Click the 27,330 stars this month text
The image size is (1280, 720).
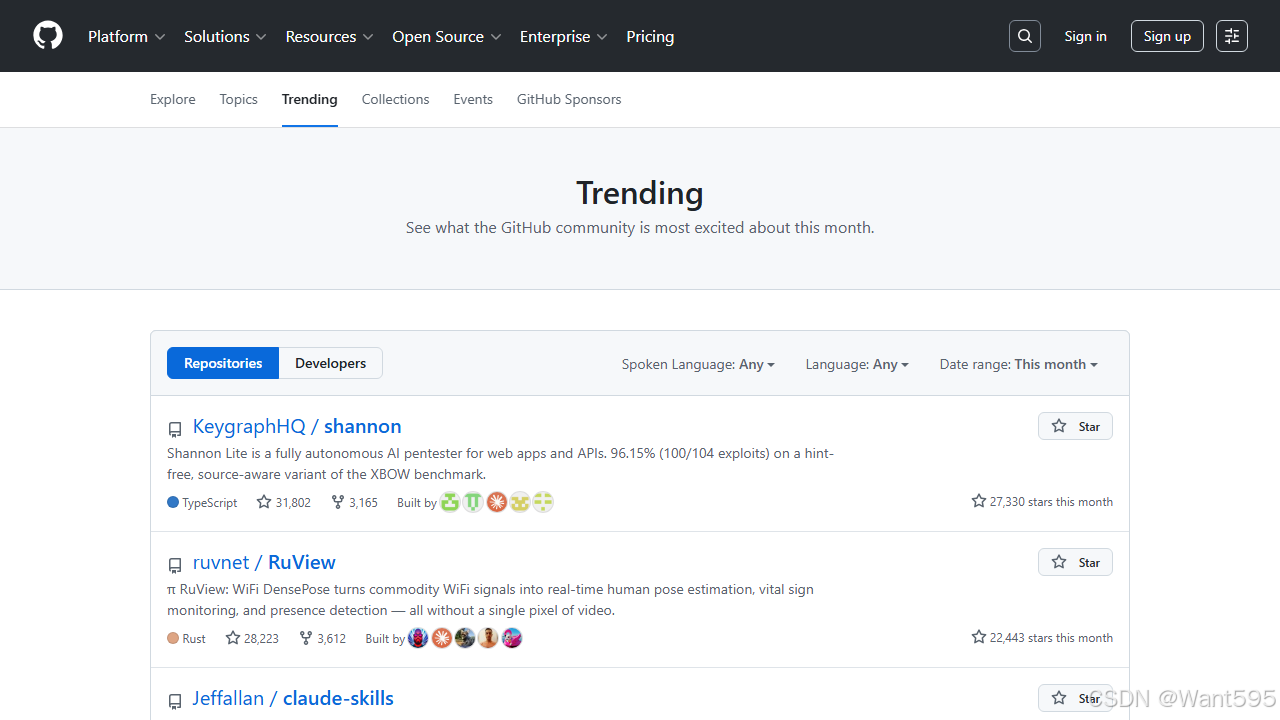click(x=1042, y=502)
